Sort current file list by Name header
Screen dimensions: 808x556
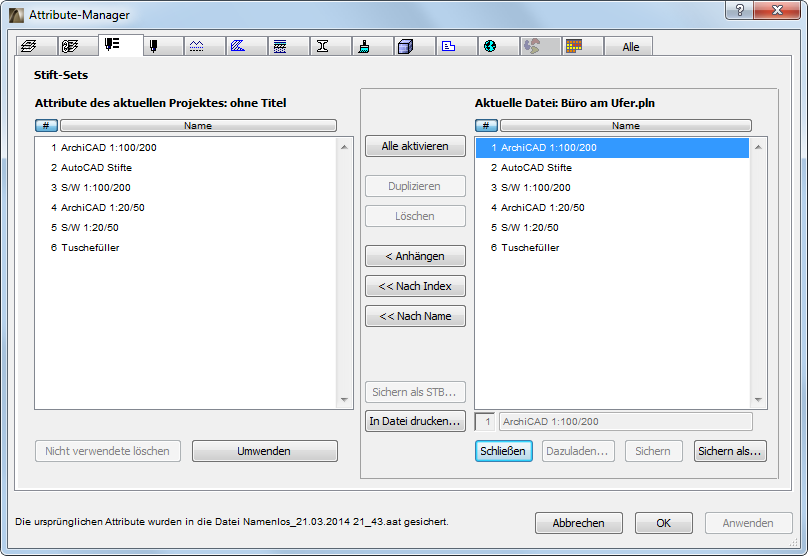point(626,125)
